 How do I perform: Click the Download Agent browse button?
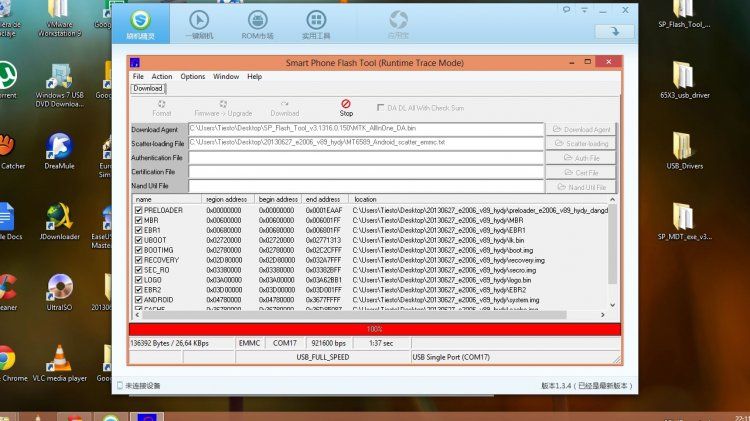[x=581, y=129]
